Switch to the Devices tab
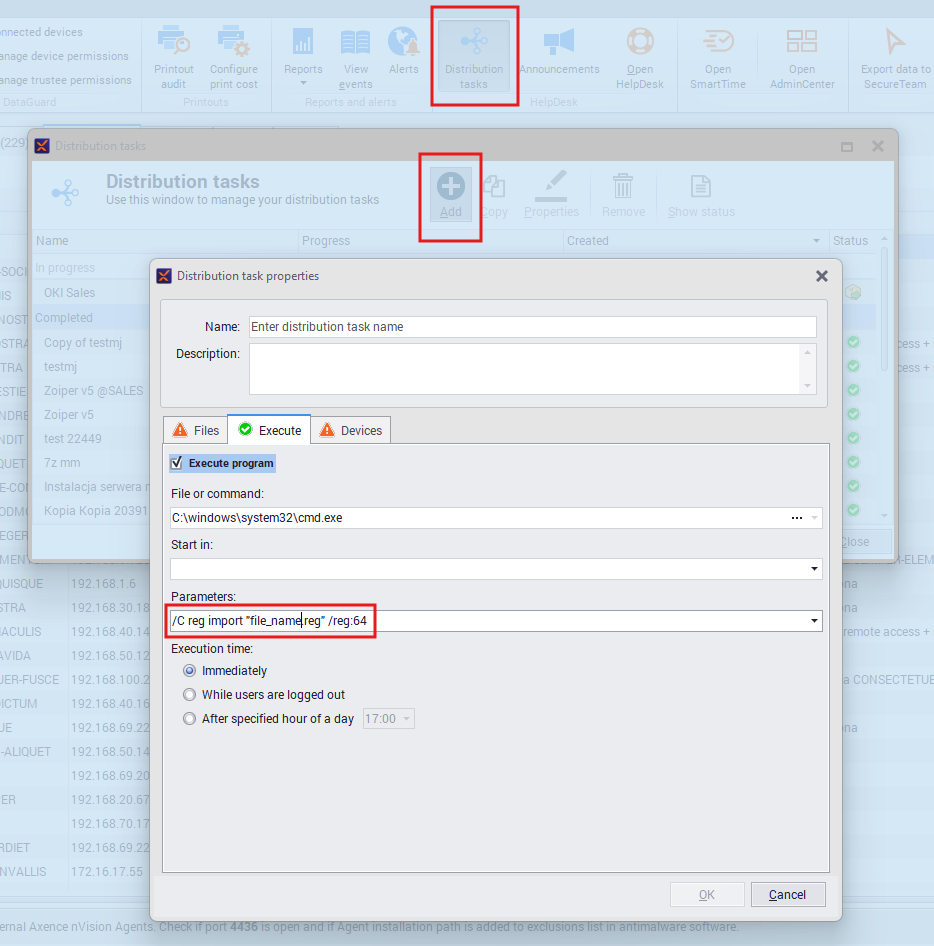Screen dimensions: 934x946 pyautogui.click(x=350, y=430)
